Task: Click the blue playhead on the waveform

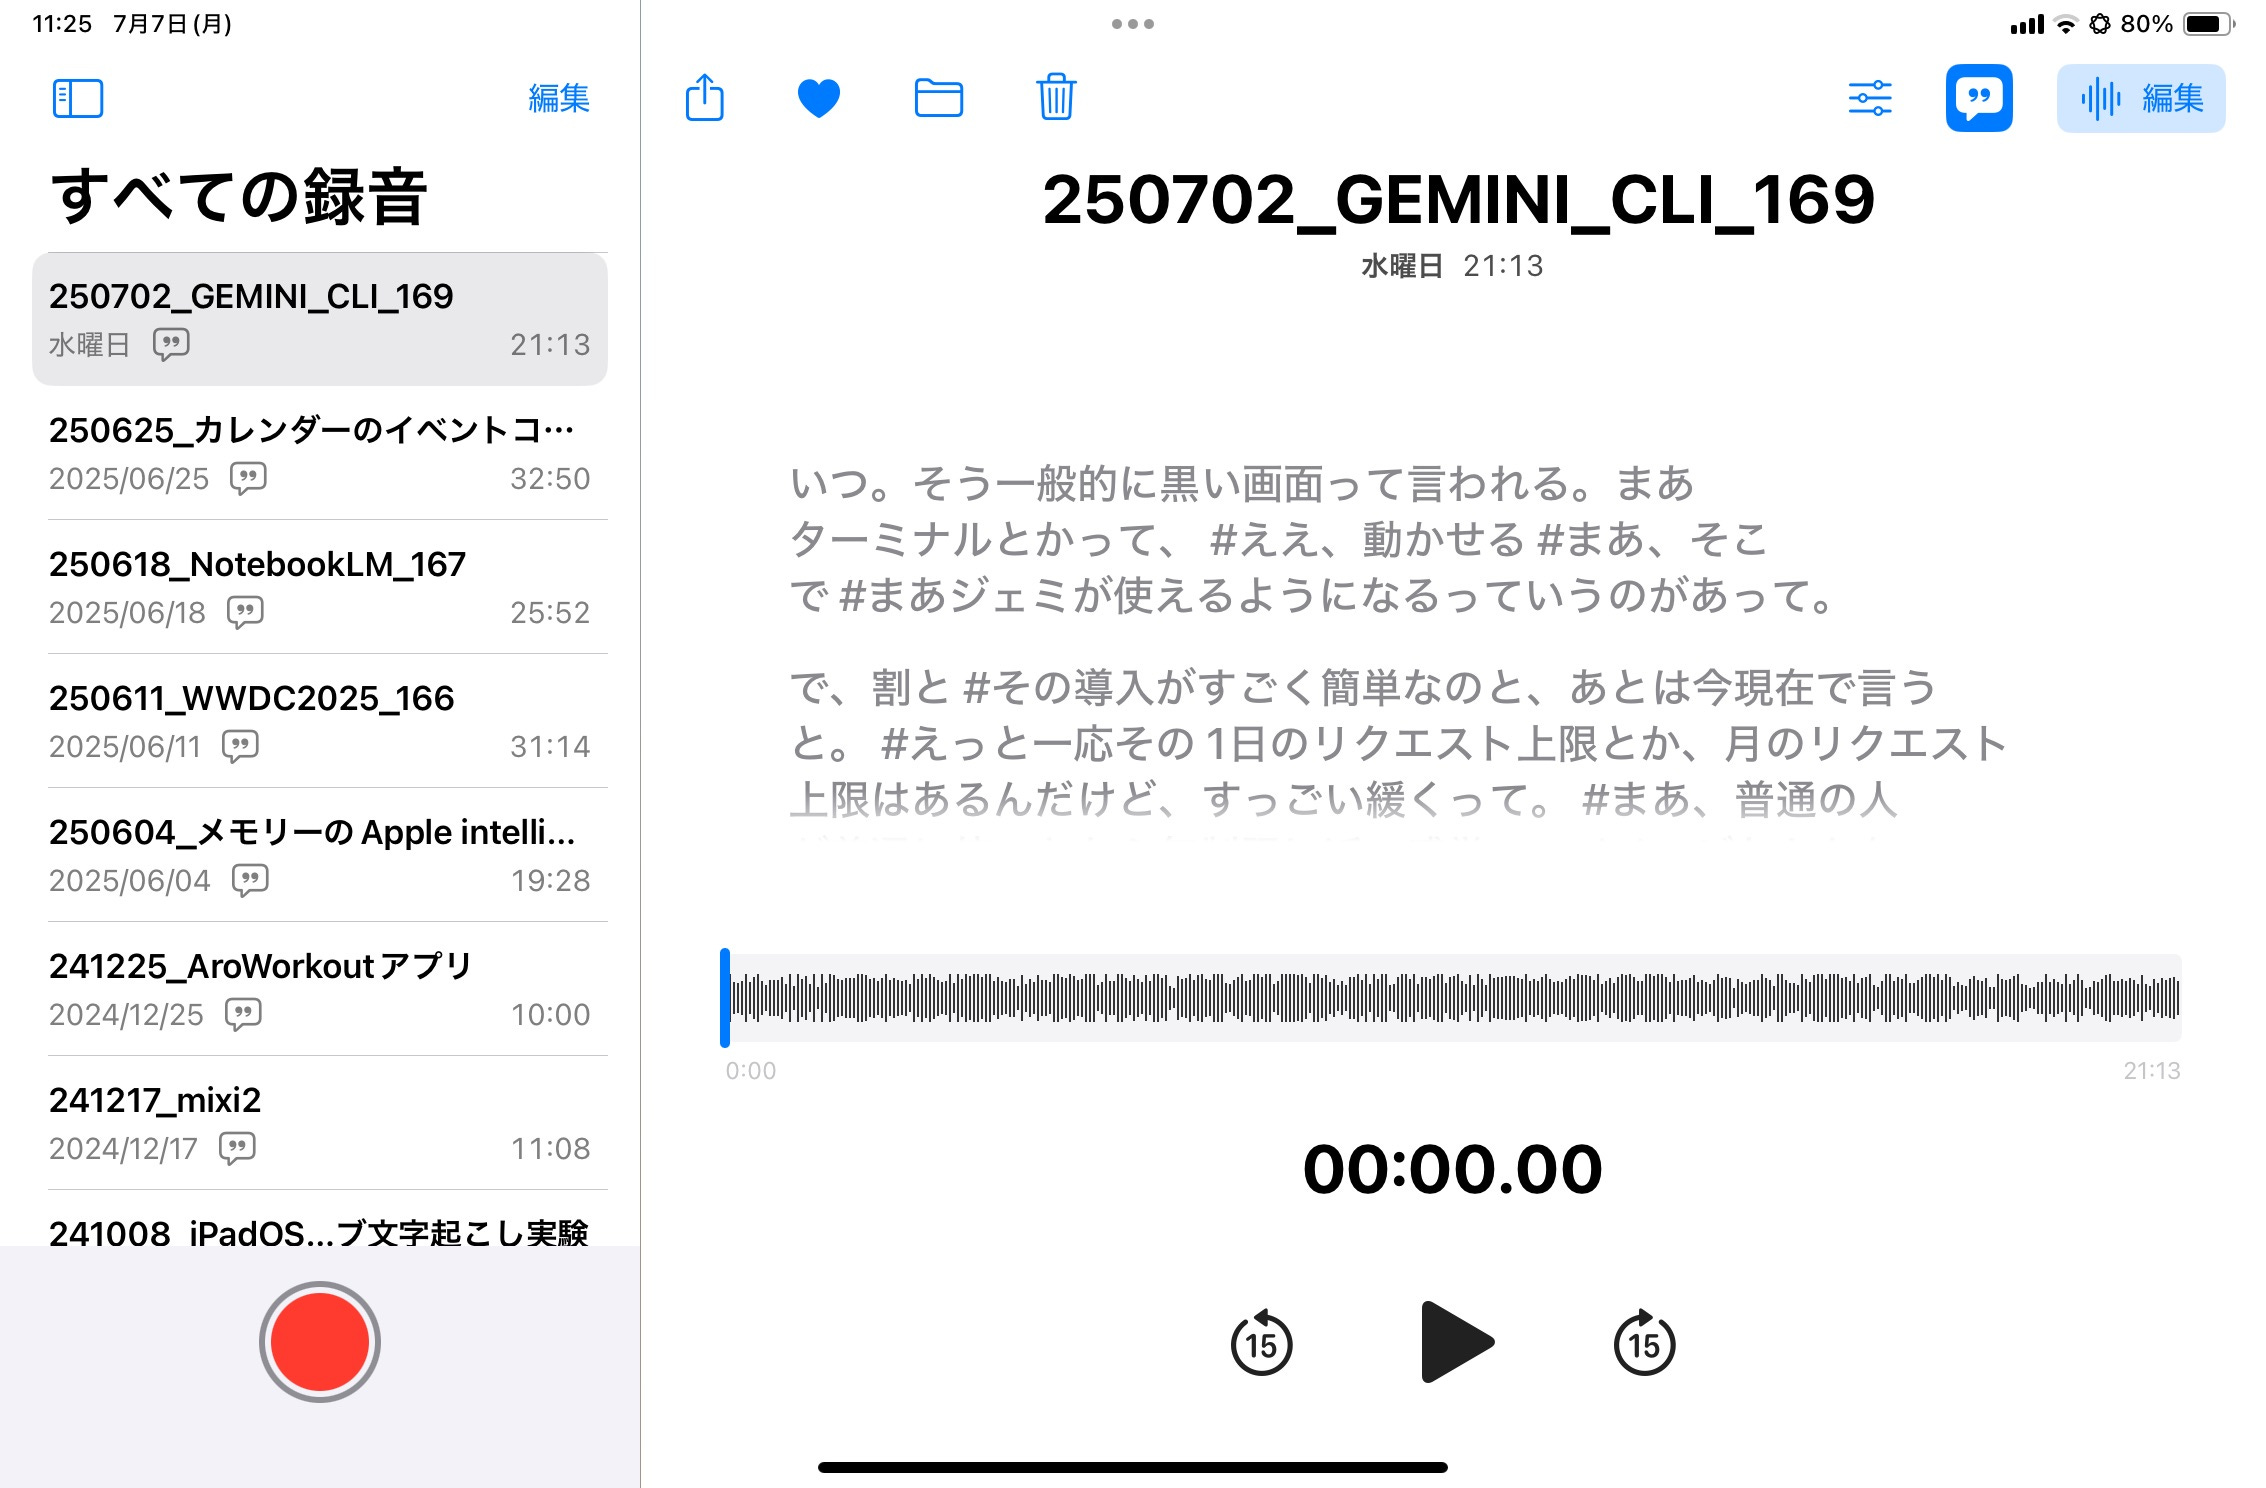Action: pyautogui.click(x=725, y=998)
